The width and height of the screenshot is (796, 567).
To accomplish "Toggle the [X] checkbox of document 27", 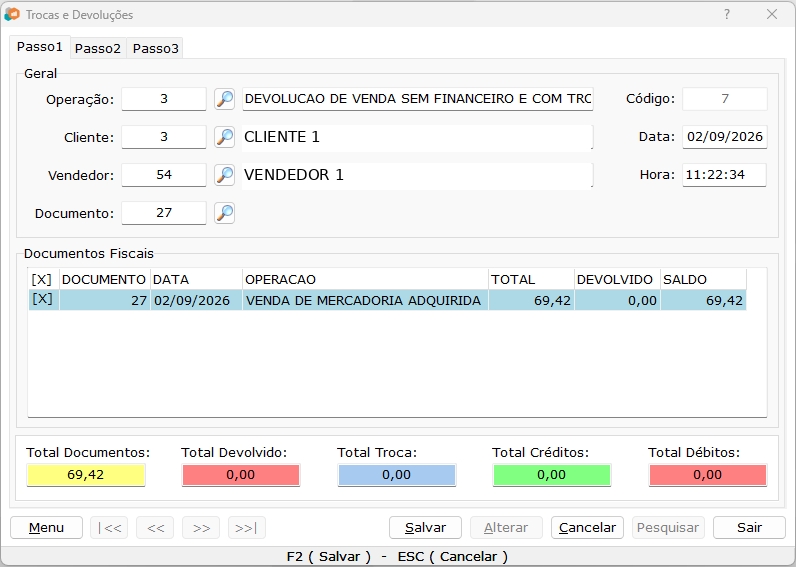I will [x=43, y=299].
